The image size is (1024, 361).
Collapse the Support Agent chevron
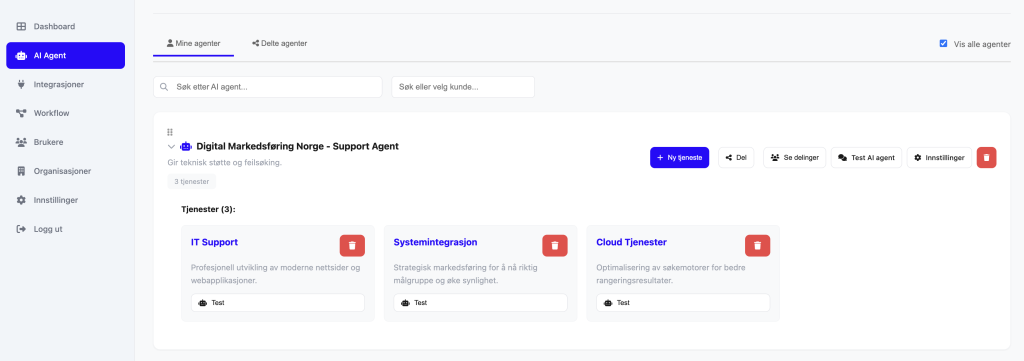(x=171, y=147)
